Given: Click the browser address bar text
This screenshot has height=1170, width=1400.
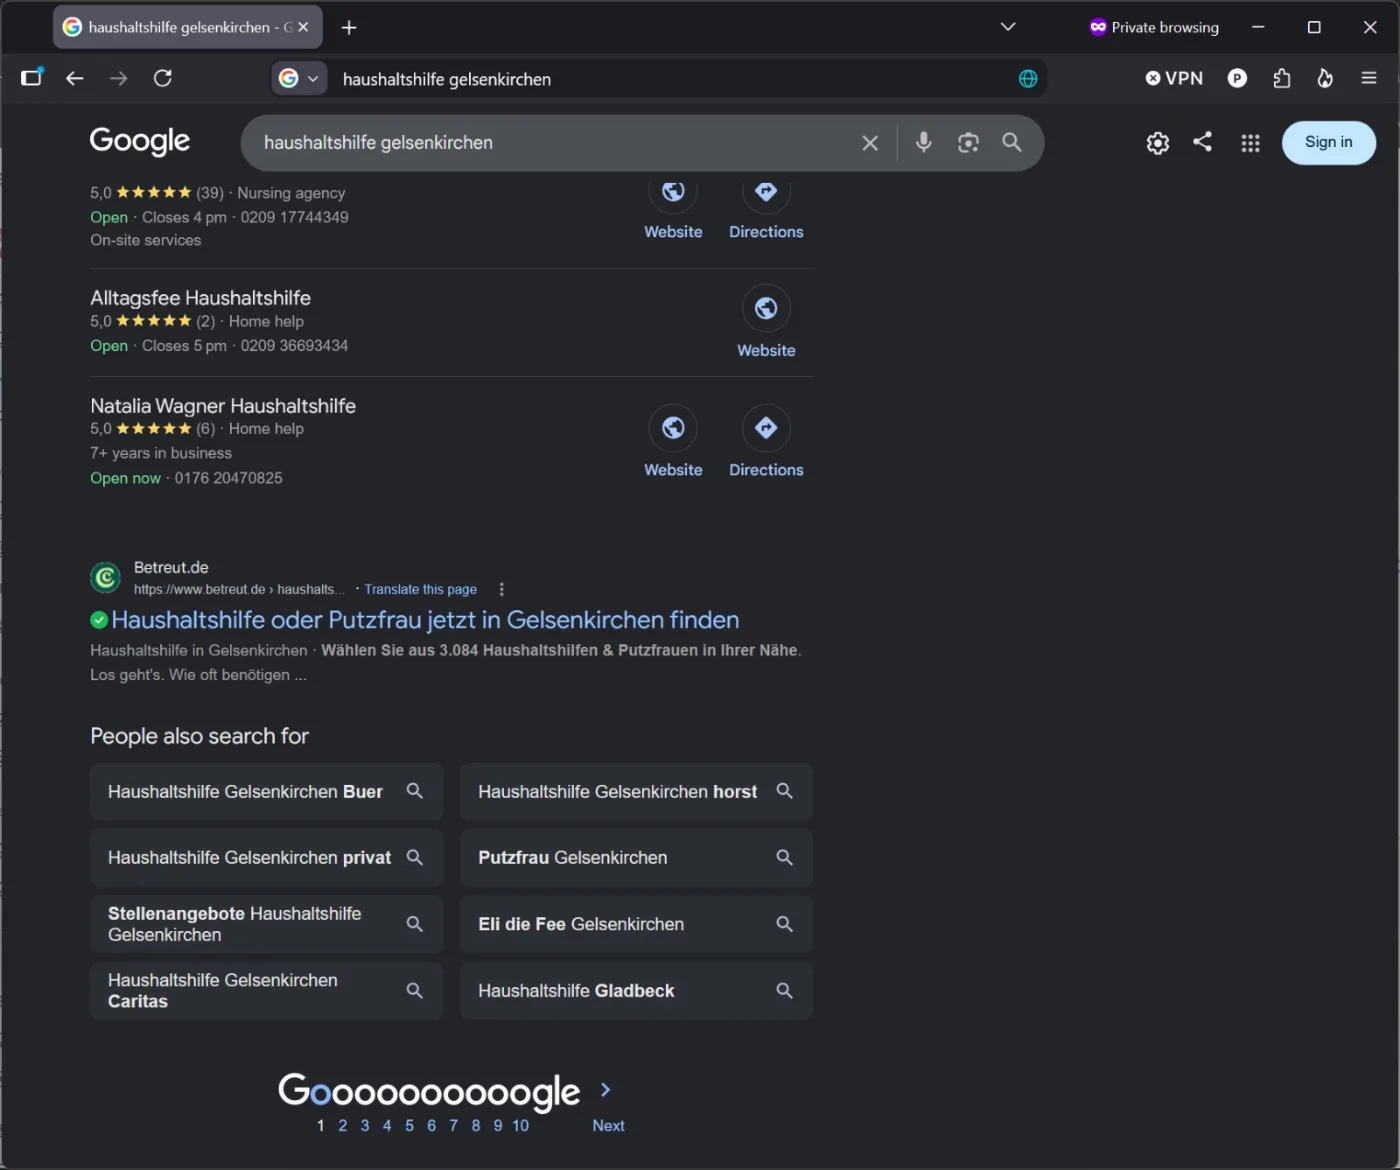Looking at the screenshot, I should [x=447, y=79].
